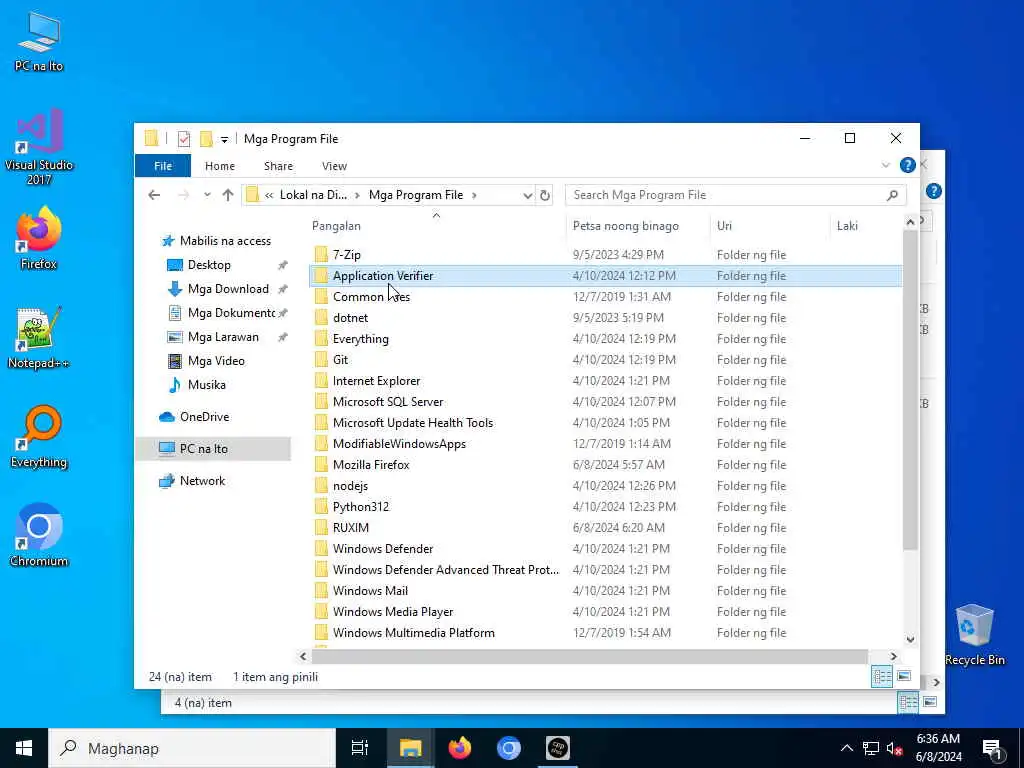Open the File ribbon tab
The height and width of the screenshot is (768, 1024).
pyautogui.click(x=163, y=166)
